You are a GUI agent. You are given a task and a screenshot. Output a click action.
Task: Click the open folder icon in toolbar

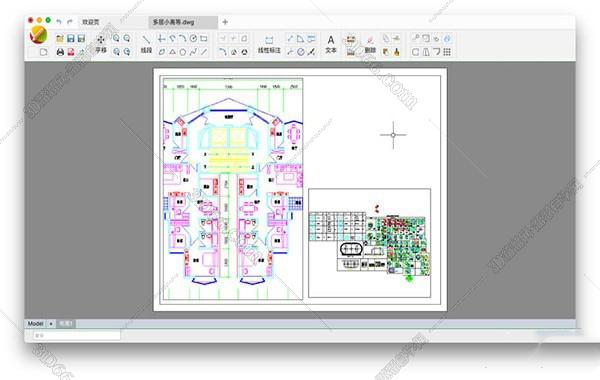click(x=60, y=38)
